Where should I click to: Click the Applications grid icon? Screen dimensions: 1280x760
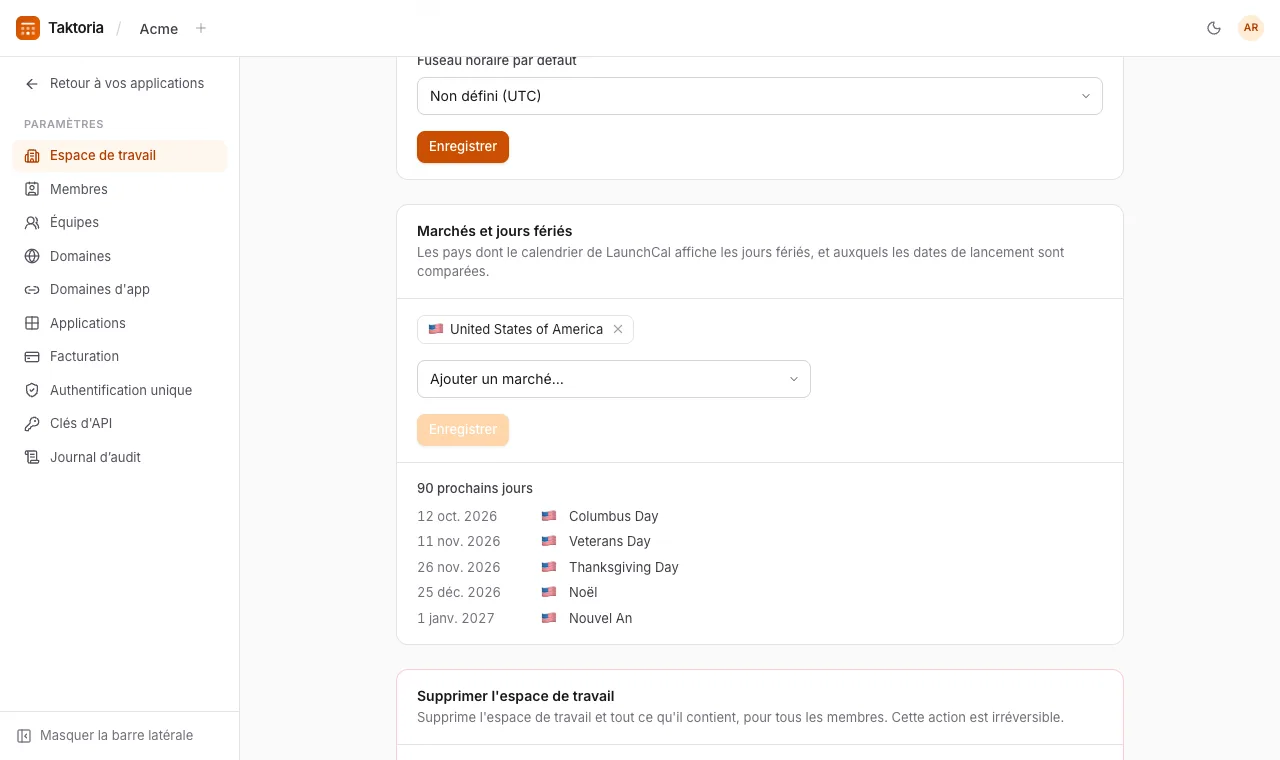point(32,323)
